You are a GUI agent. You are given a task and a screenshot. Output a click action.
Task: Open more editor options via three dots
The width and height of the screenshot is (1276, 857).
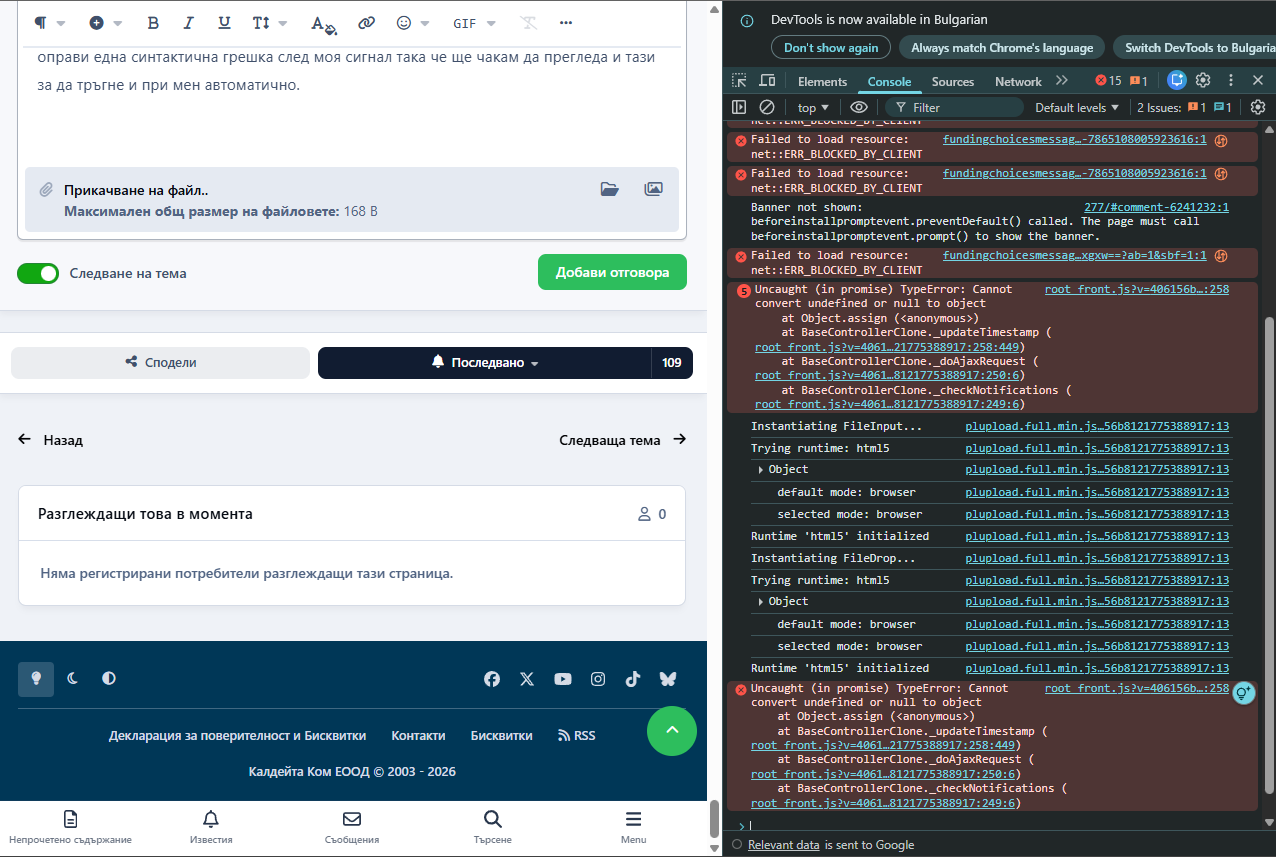coord(566,23)
